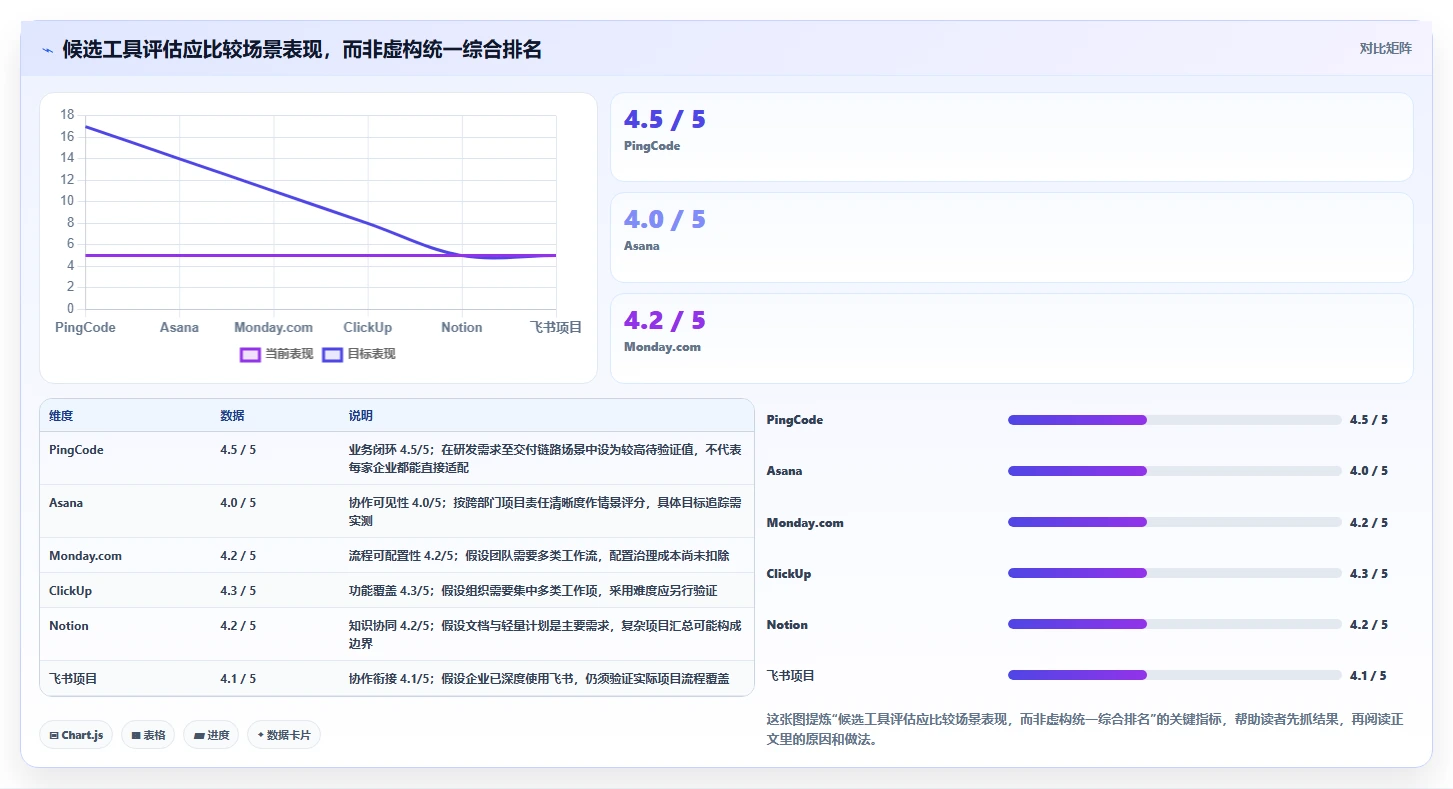The height and width of the screenshot is (789, 1453).
Task: Click the 功能覆盖 4.3/5 description in table
Action: [533, 591]
